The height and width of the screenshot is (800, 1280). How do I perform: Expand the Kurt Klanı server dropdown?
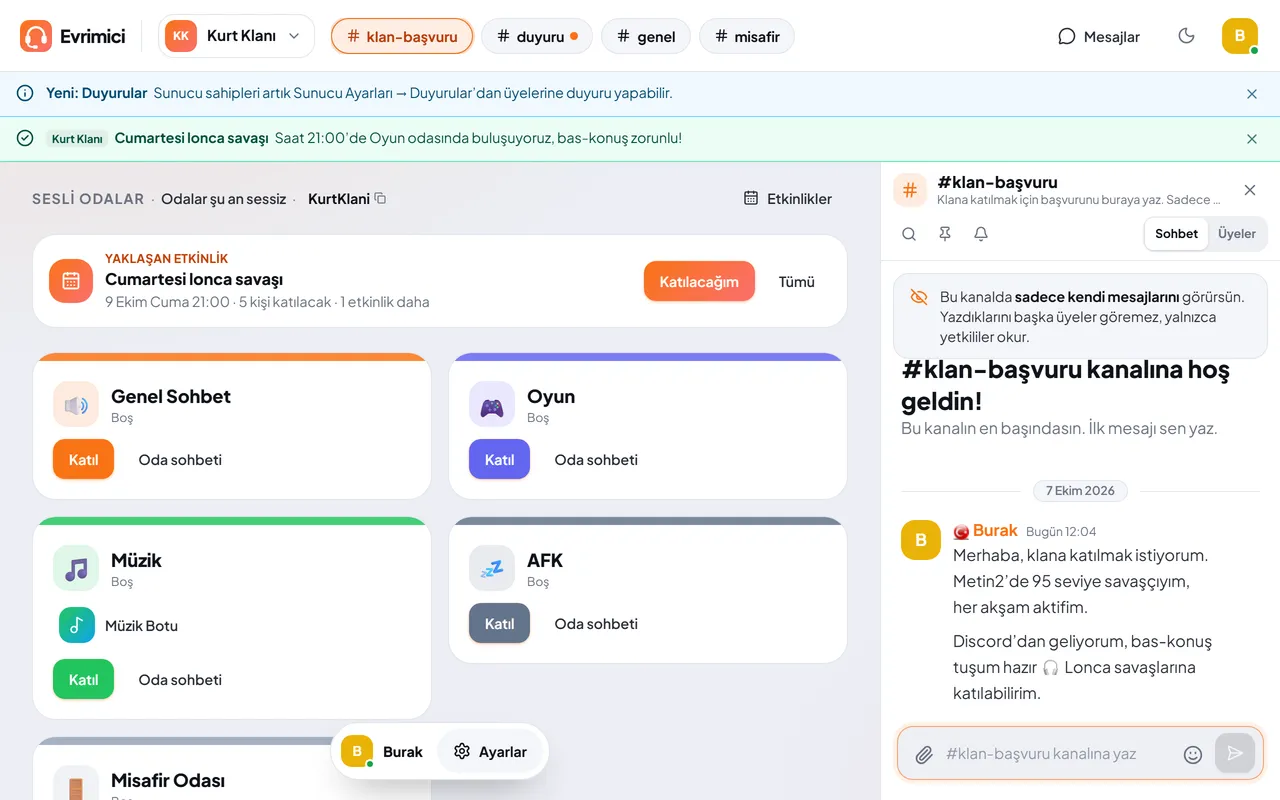click(x=236, y=36)
